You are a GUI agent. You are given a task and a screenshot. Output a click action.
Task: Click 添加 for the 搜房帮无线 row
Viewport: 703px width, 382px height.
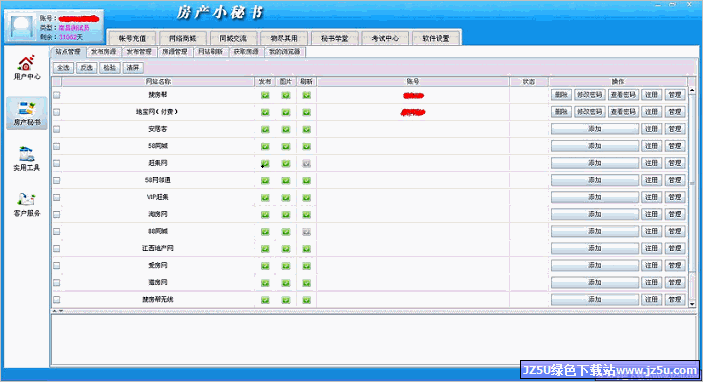click(595, 300)
